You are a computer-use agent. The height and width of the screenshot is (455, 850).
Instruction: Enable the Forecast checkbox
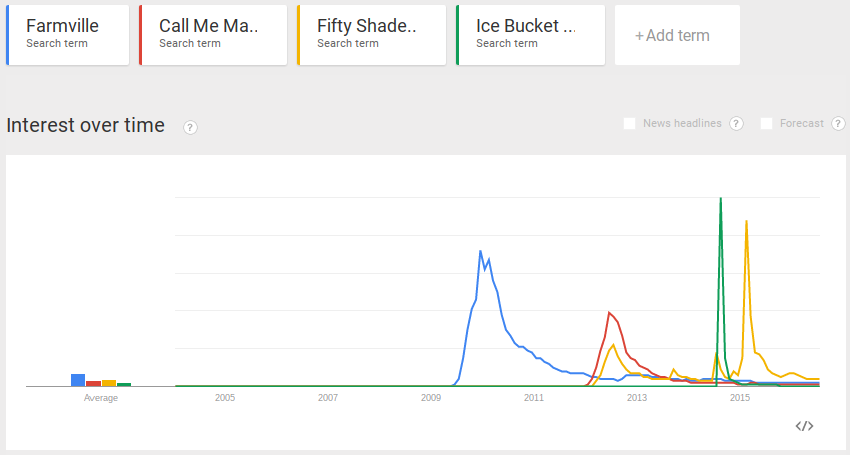coord(767,124)
